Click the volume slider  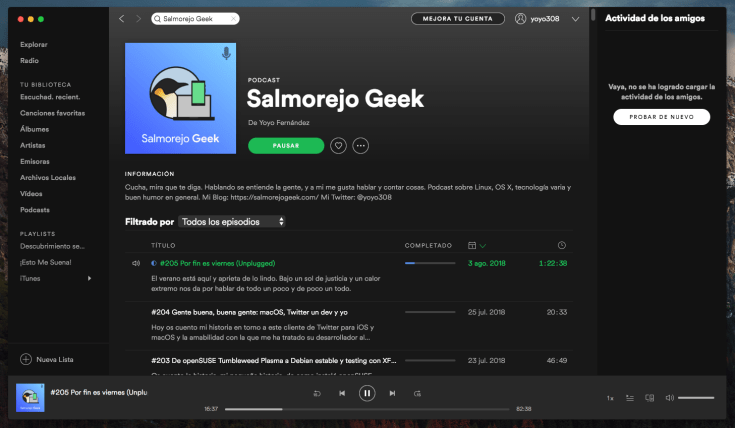point(696,398)
